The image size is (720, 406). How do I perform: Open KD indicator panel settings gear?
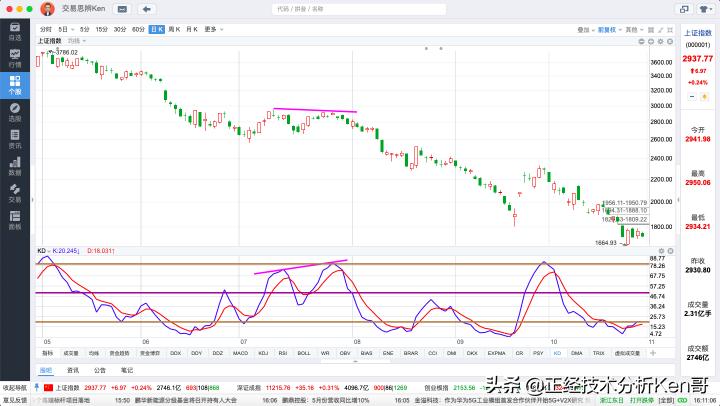pyautogui.click(x=661, y=251)
